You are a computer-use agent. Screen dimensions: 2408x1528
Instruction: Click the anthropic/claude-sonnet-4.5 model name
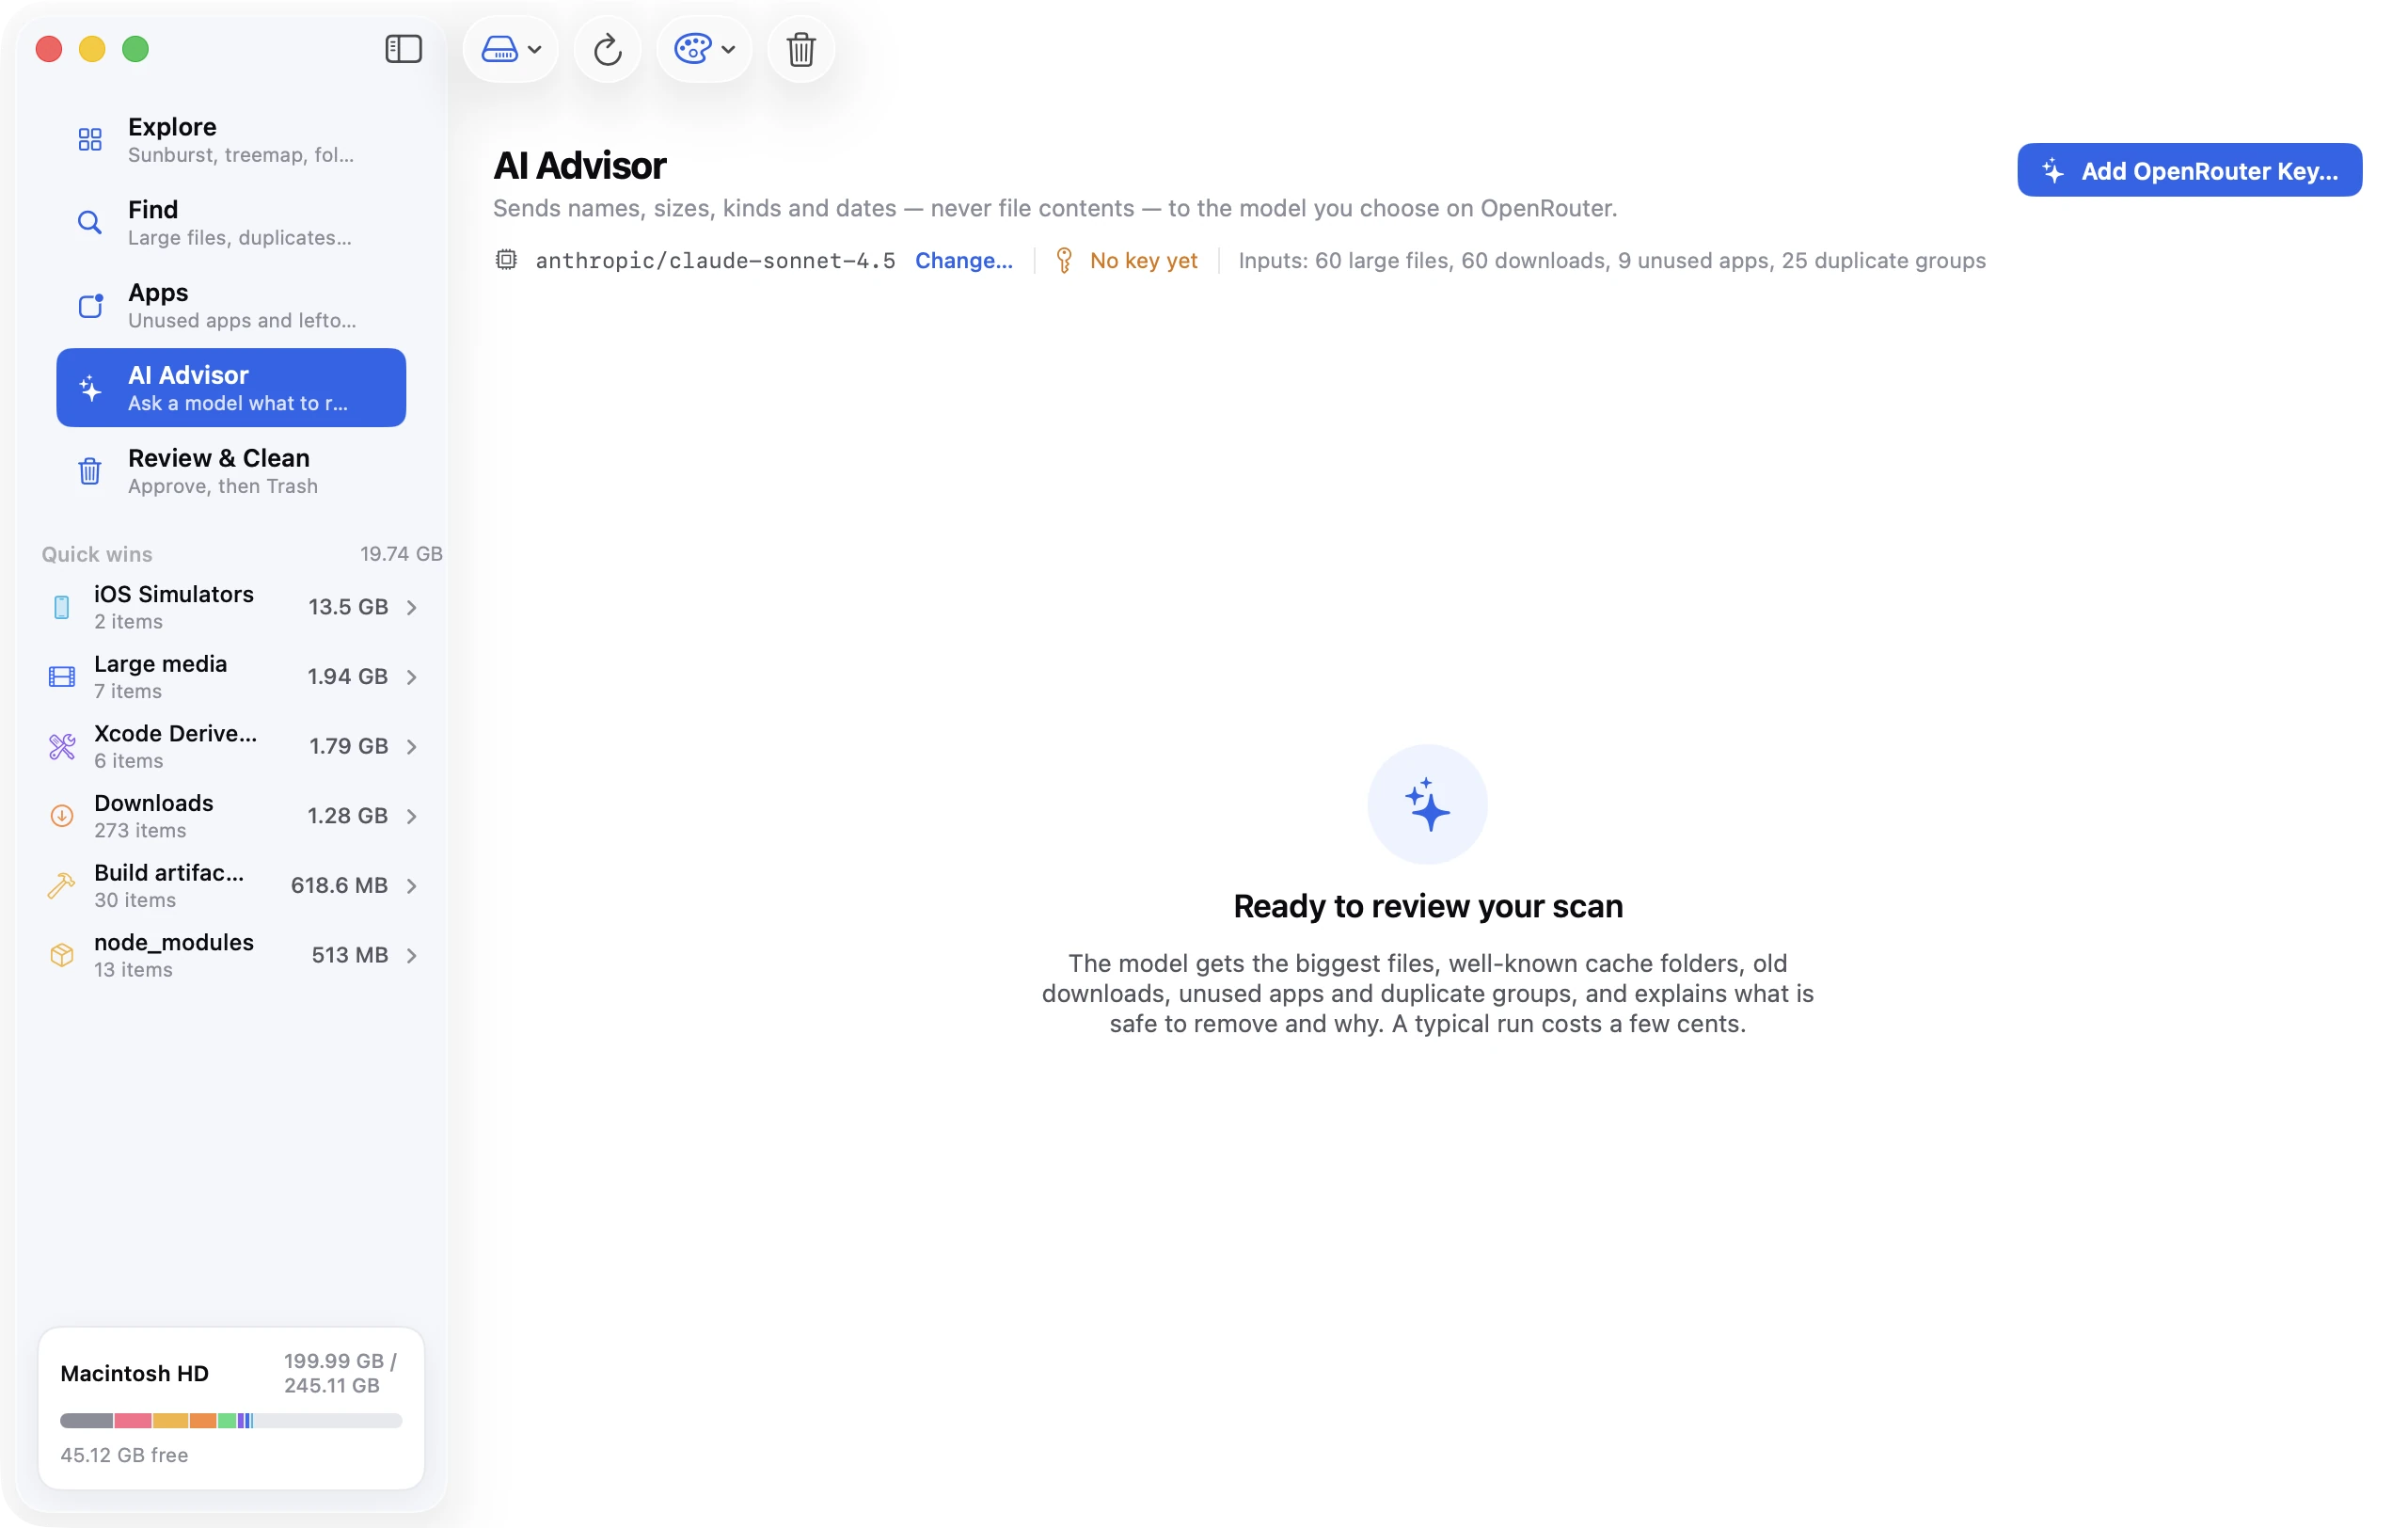point(715,261)
